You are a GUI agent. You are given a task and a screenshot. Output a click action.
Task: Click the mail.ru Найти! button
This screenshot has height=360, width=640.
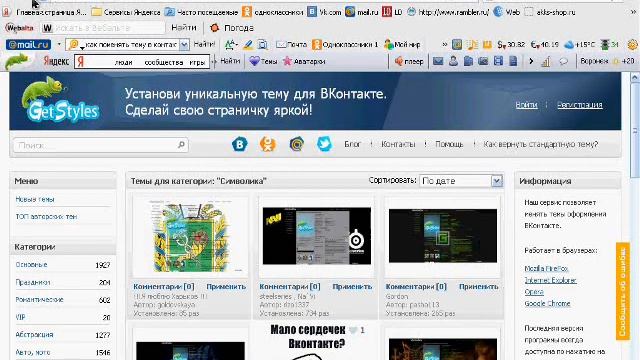(204, 44)
